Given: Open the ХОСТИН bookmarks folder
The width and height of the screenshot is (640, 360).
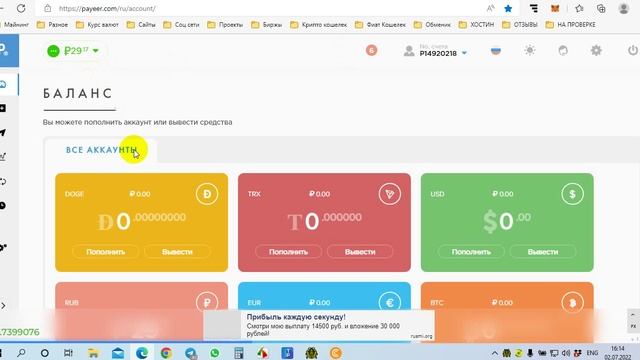Looking at the screenshot, I should pos(476,24).
